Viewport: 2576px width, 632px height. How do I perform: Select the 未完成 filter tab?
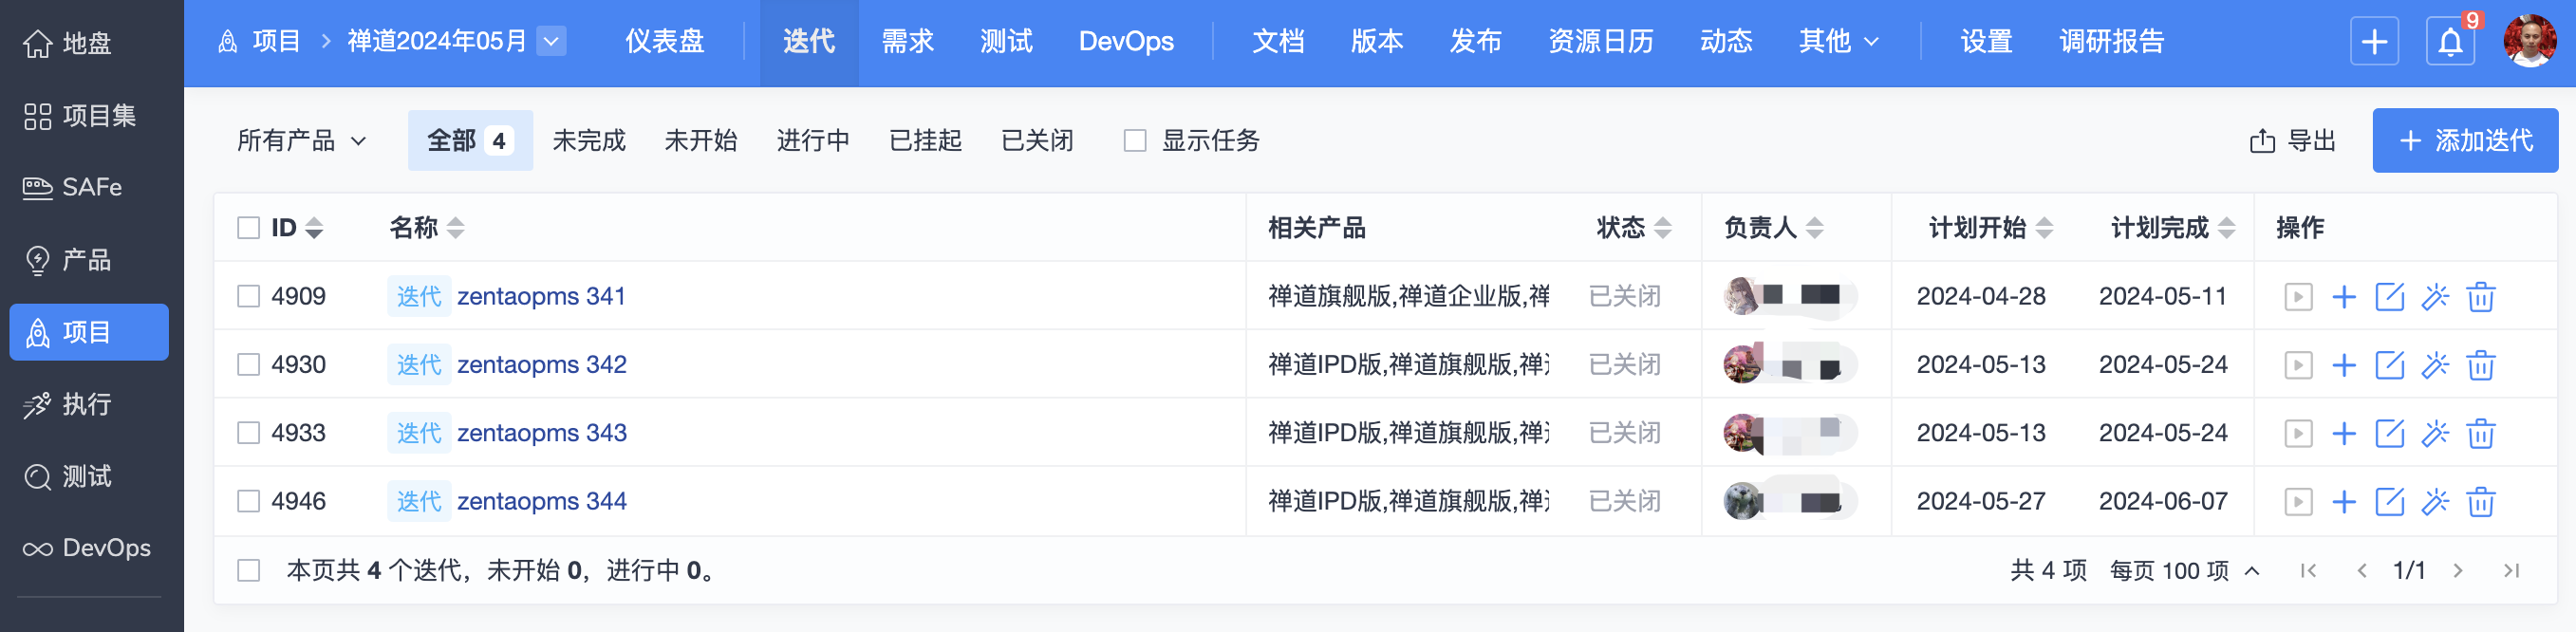588,141
